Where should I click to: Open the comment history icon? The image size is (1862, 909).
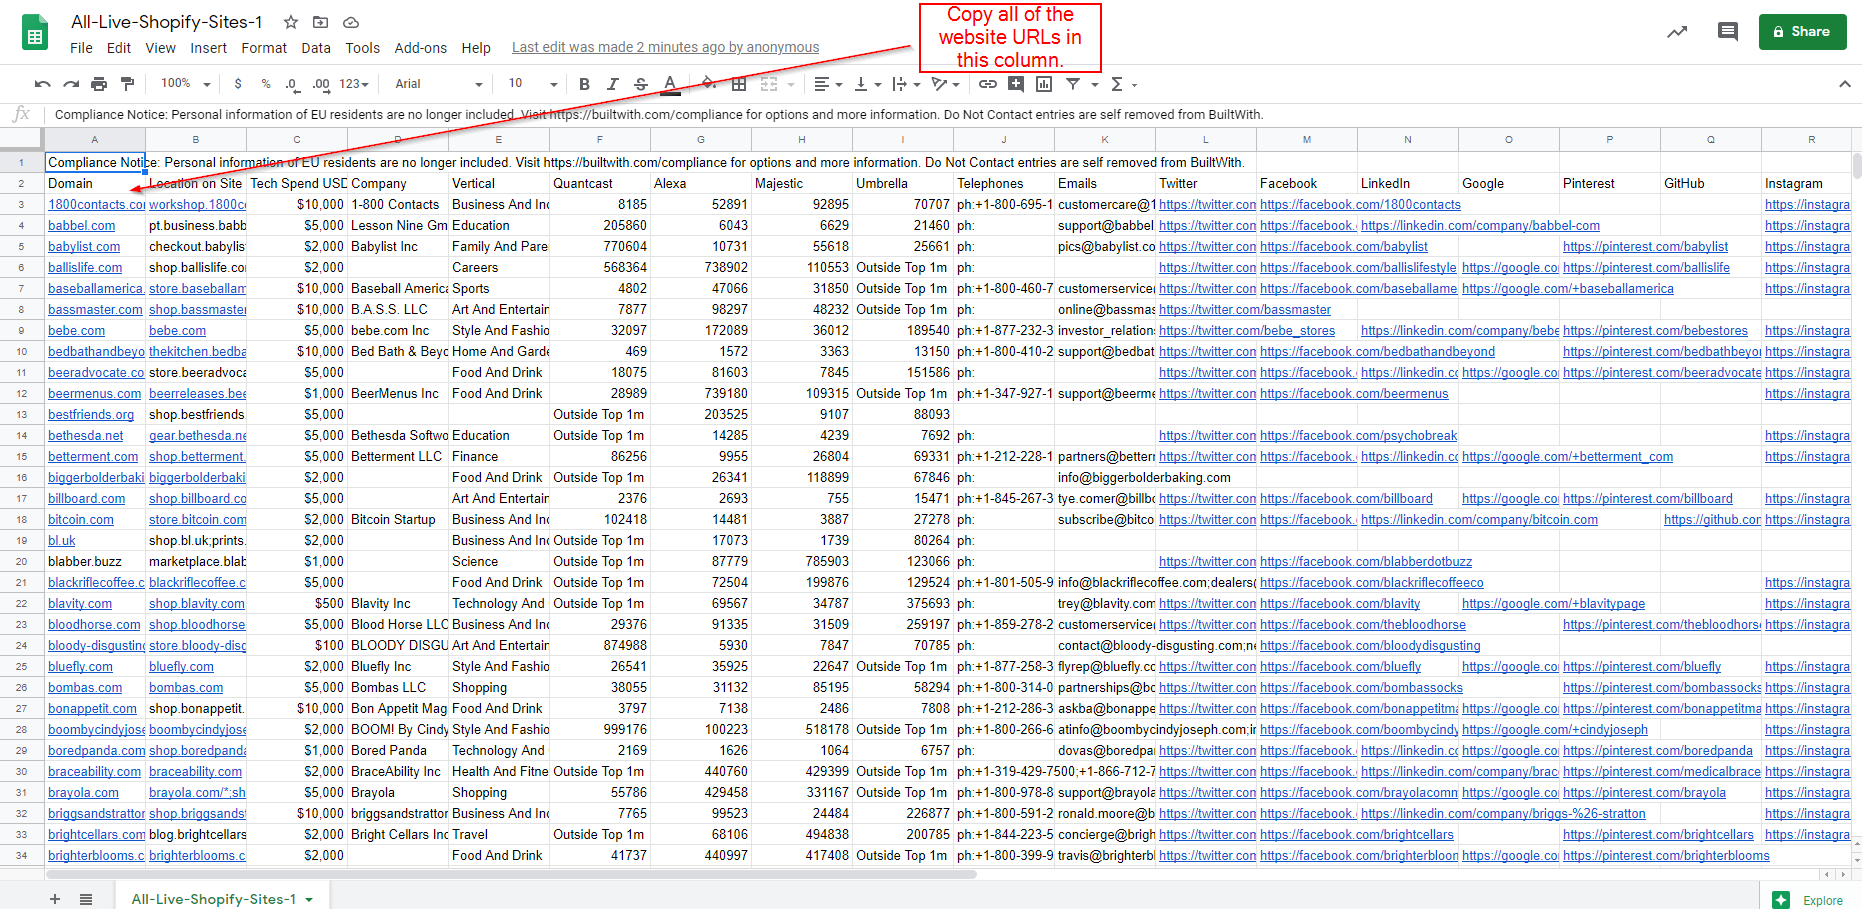tap(1727, 32)
